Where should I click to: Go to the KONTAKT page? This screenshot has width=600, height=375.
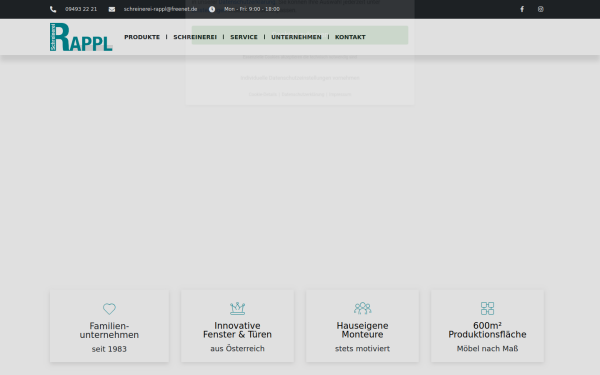[x=350, y=37]
